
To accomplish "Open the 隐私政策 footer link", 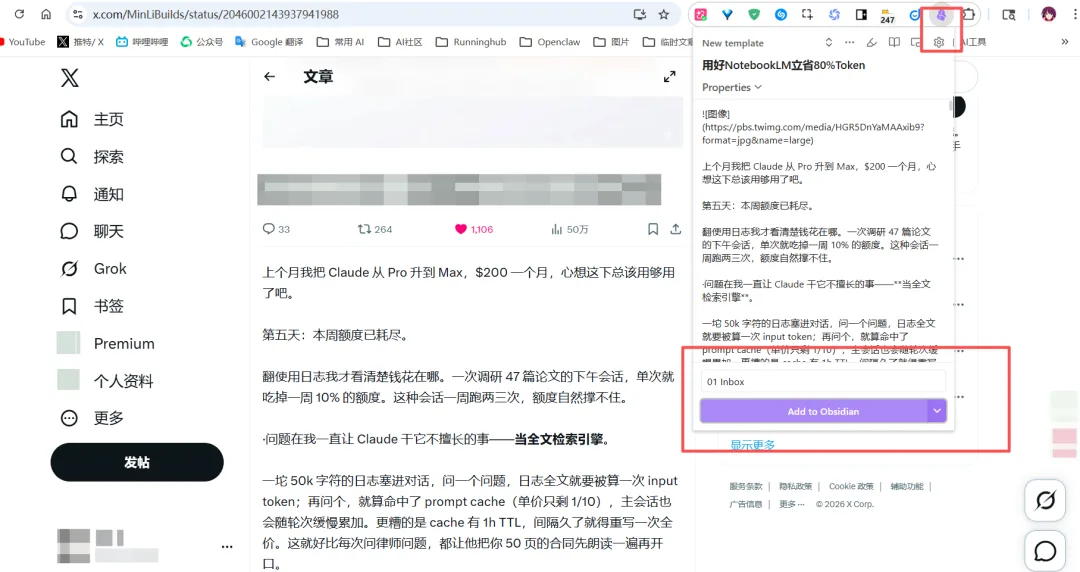I will coord(796,487).
